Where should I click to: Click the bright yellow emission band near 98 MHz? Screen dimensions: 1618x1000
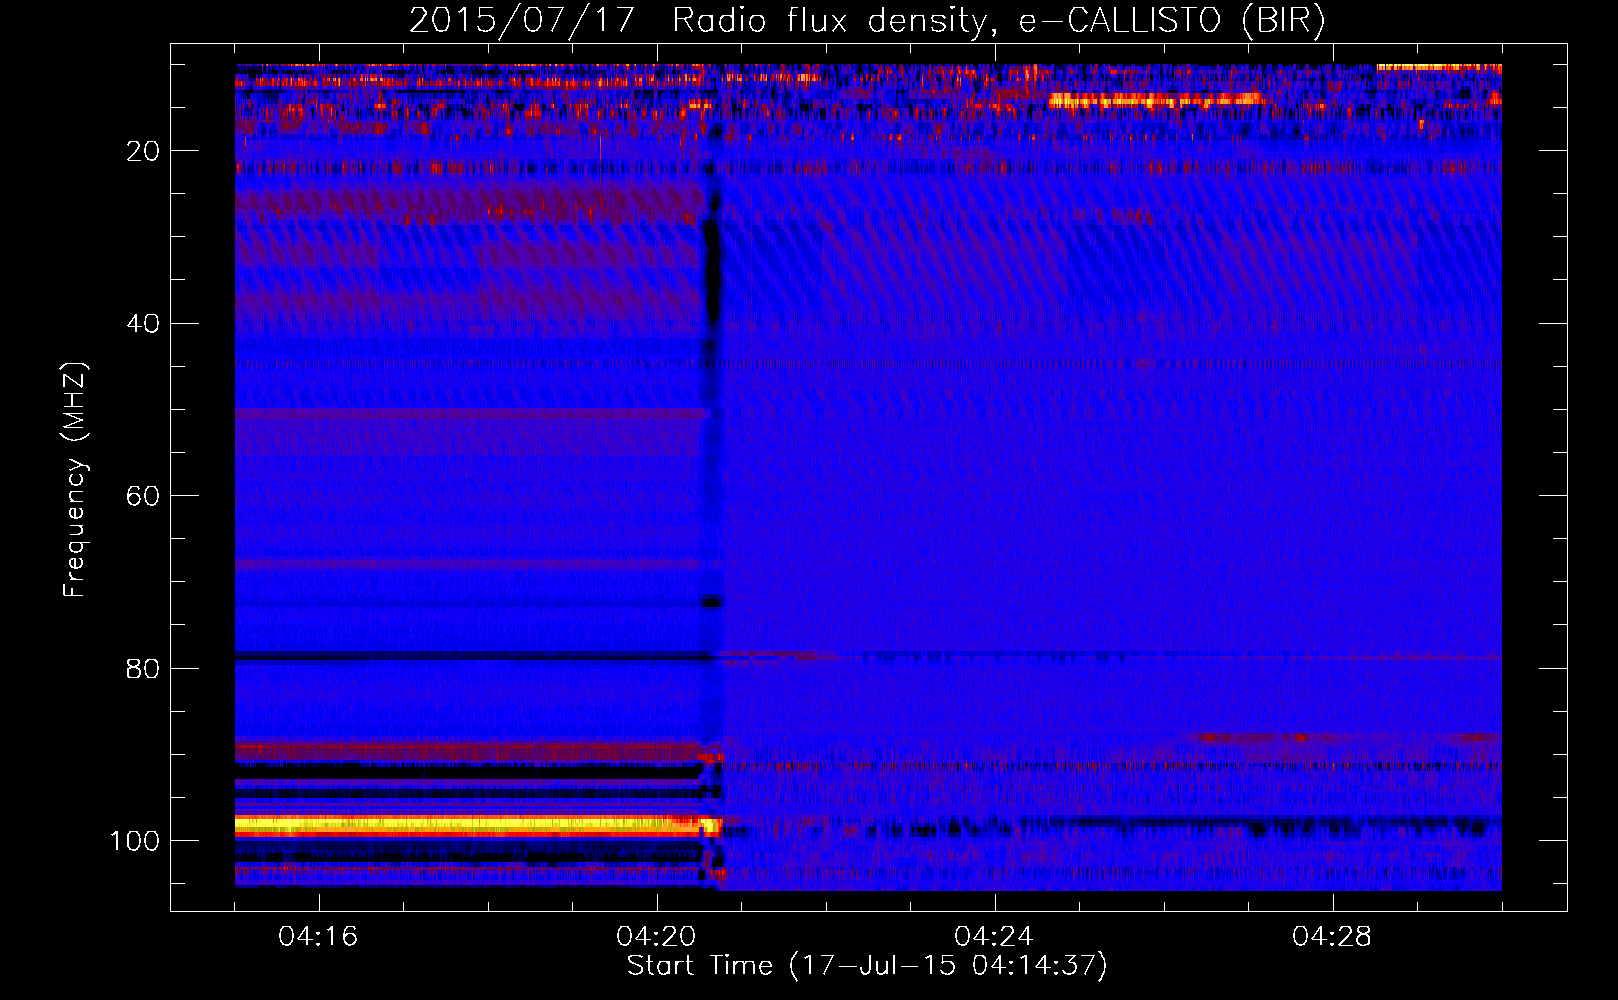[478, 826]
